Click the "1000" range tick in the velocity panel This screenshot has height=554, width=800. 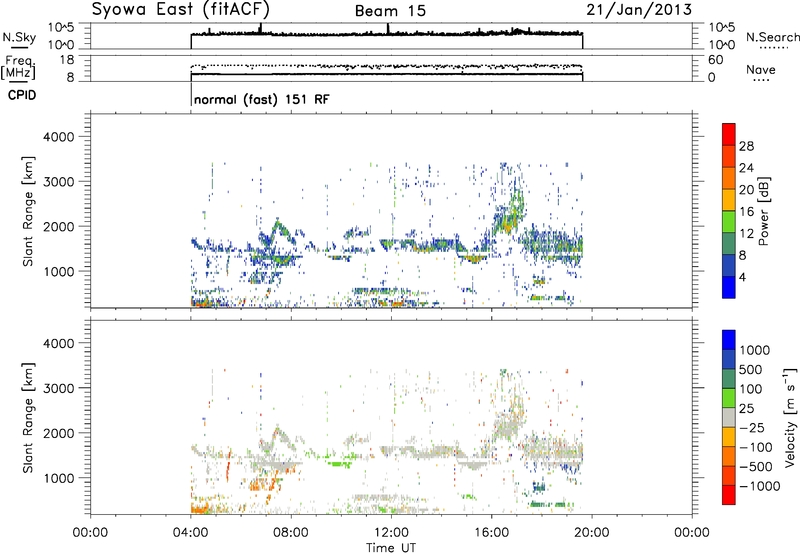coord(59,478)
